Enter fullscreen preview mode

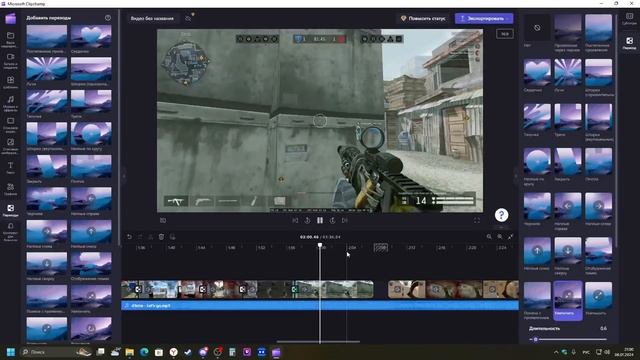click(x=477, y=220)
